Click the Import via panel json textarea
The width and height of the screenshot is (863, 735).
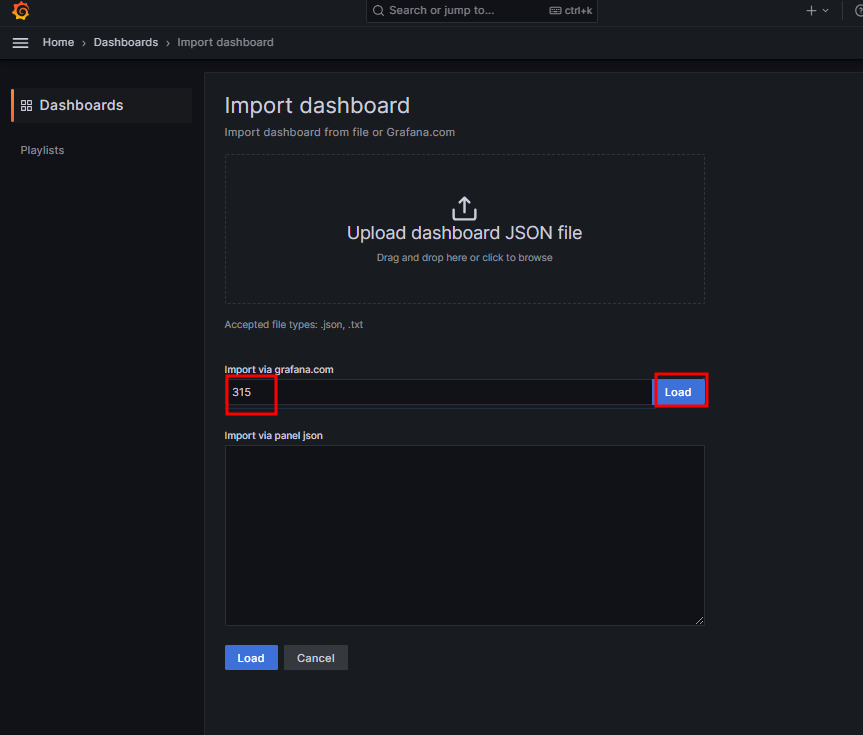tap(465, 535)
